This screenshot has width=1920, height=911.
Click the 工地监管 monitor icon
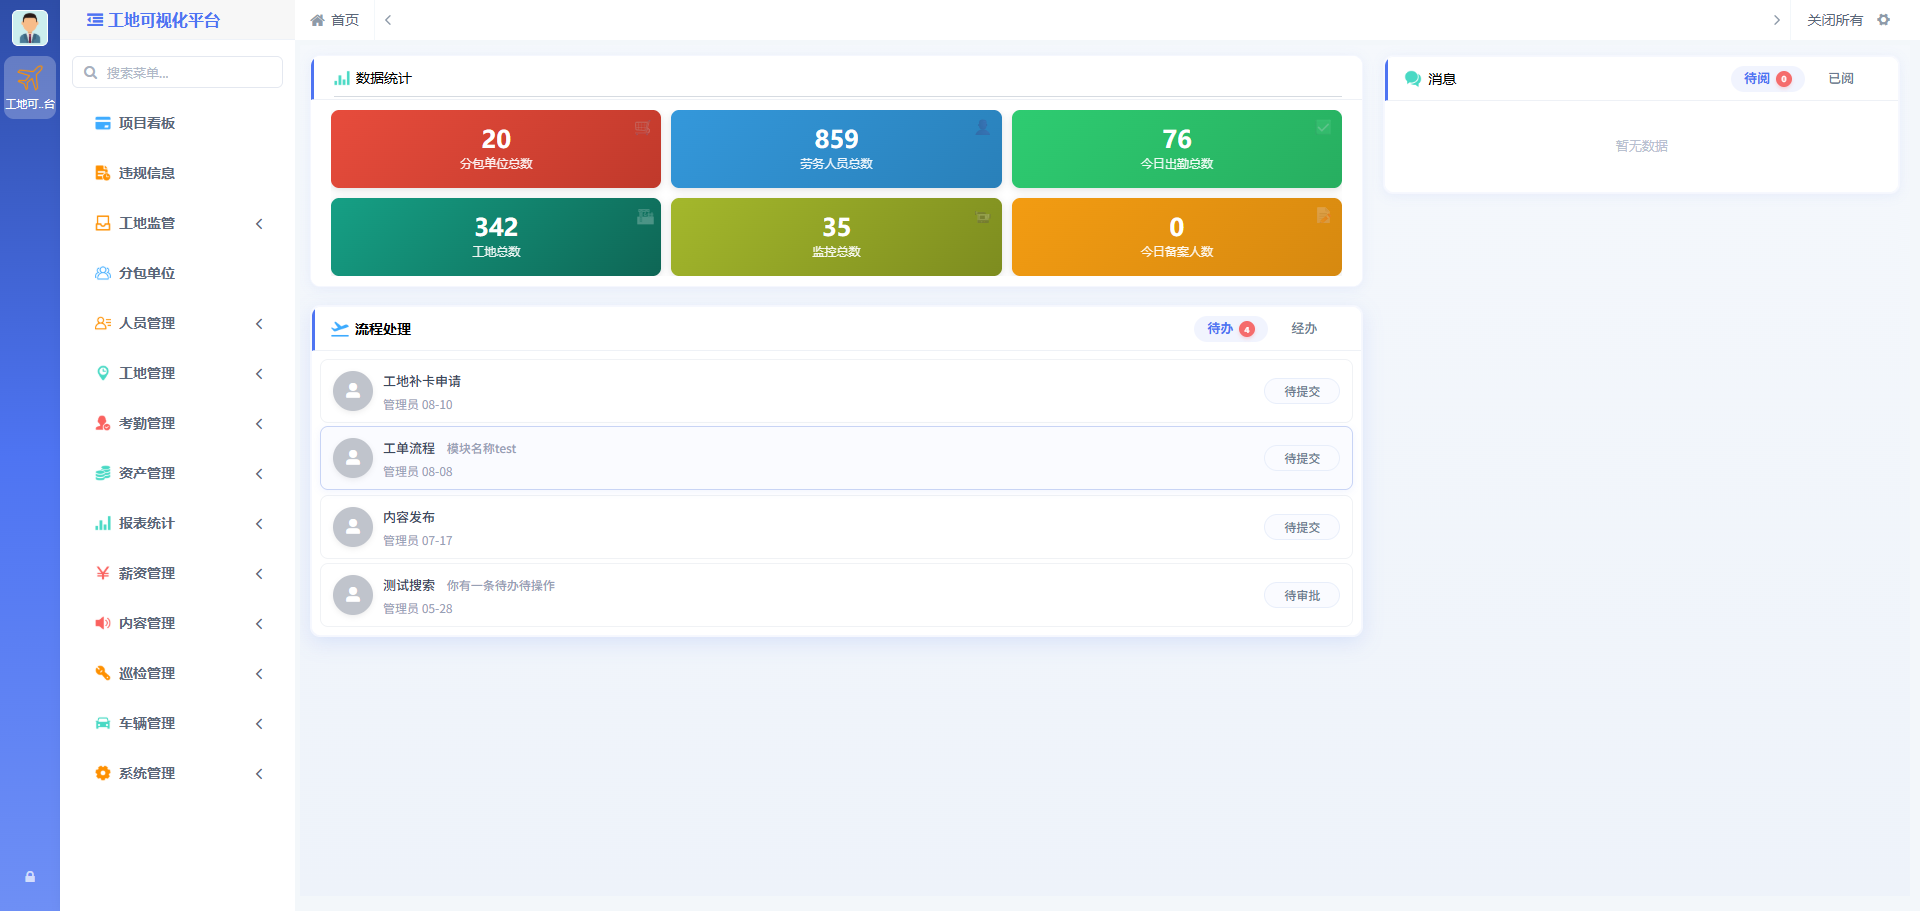[103, 223]
